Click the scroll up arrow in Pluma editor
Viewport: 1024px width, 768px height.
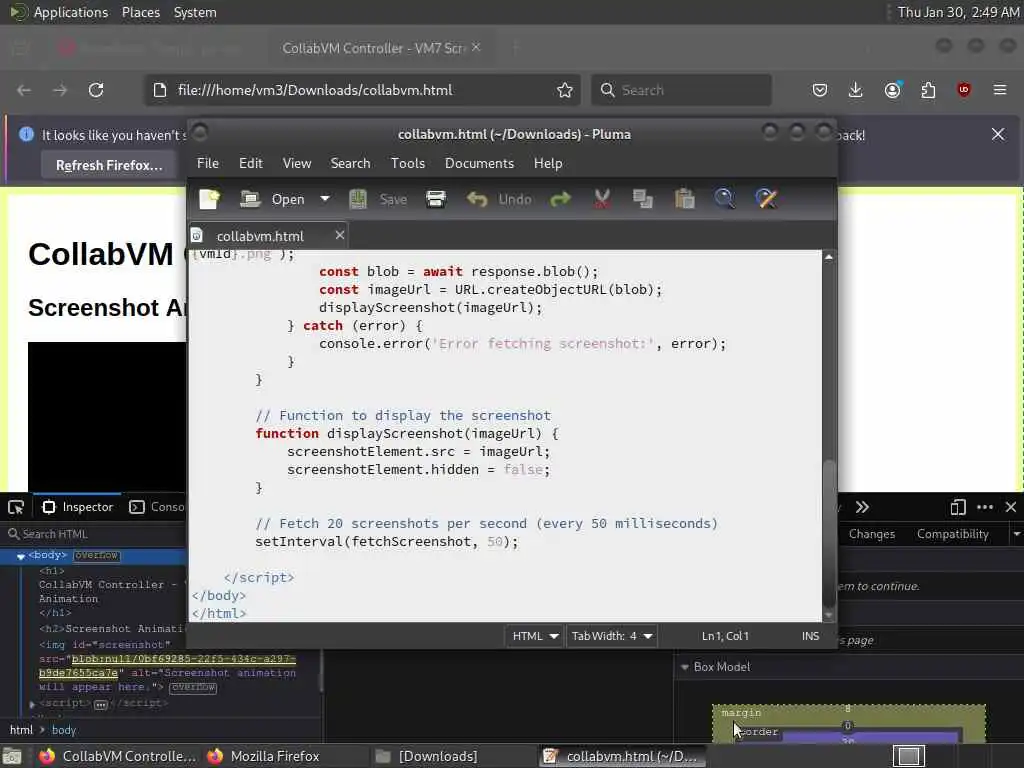click(829, 257)
